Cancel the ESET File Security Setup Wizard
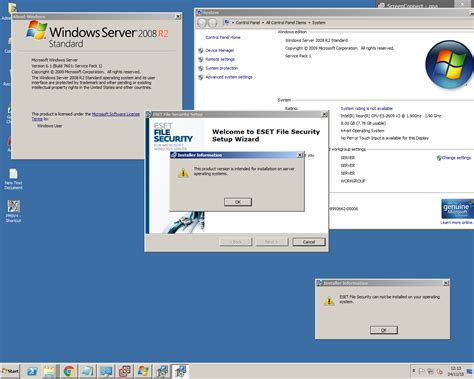474x379 pixels. pyautogui.click(x=309, y=242)
